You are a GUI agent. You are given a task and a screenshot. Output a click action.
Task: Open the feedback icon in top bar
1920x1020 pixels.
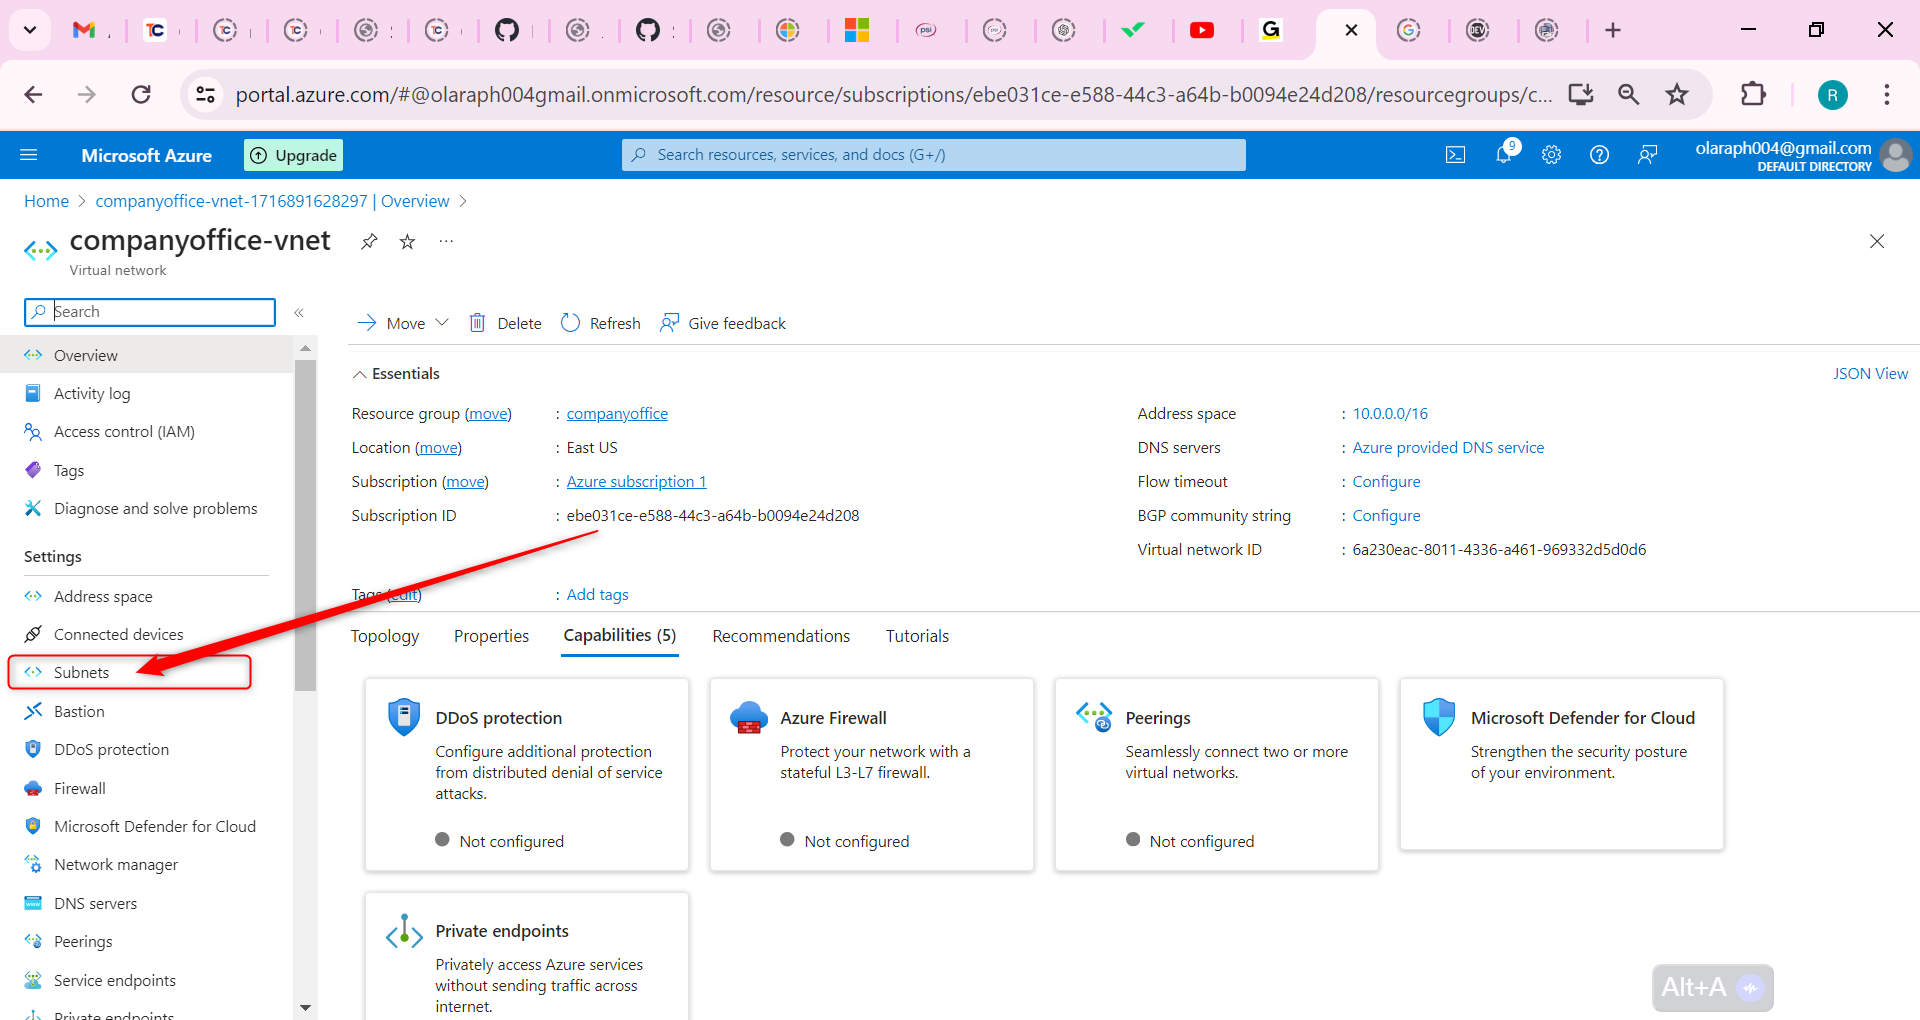click(x=1648, y=155)
